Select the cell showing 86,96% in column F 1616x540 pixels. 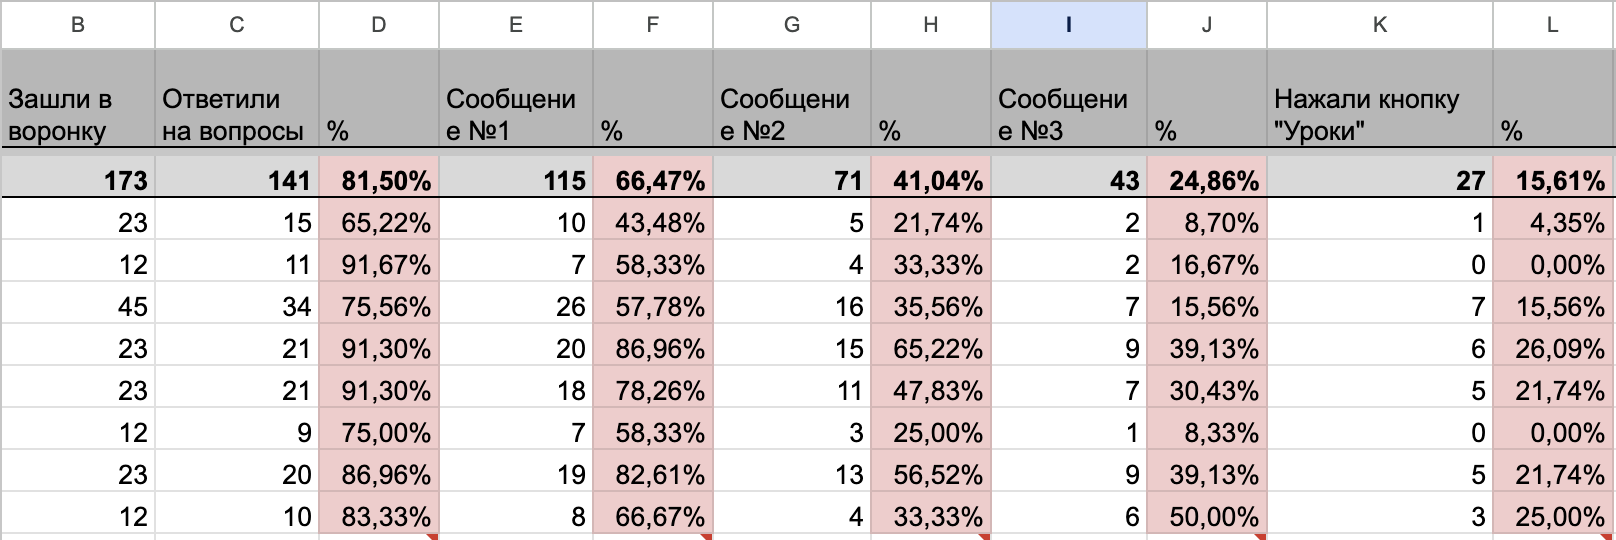(653, 348)
